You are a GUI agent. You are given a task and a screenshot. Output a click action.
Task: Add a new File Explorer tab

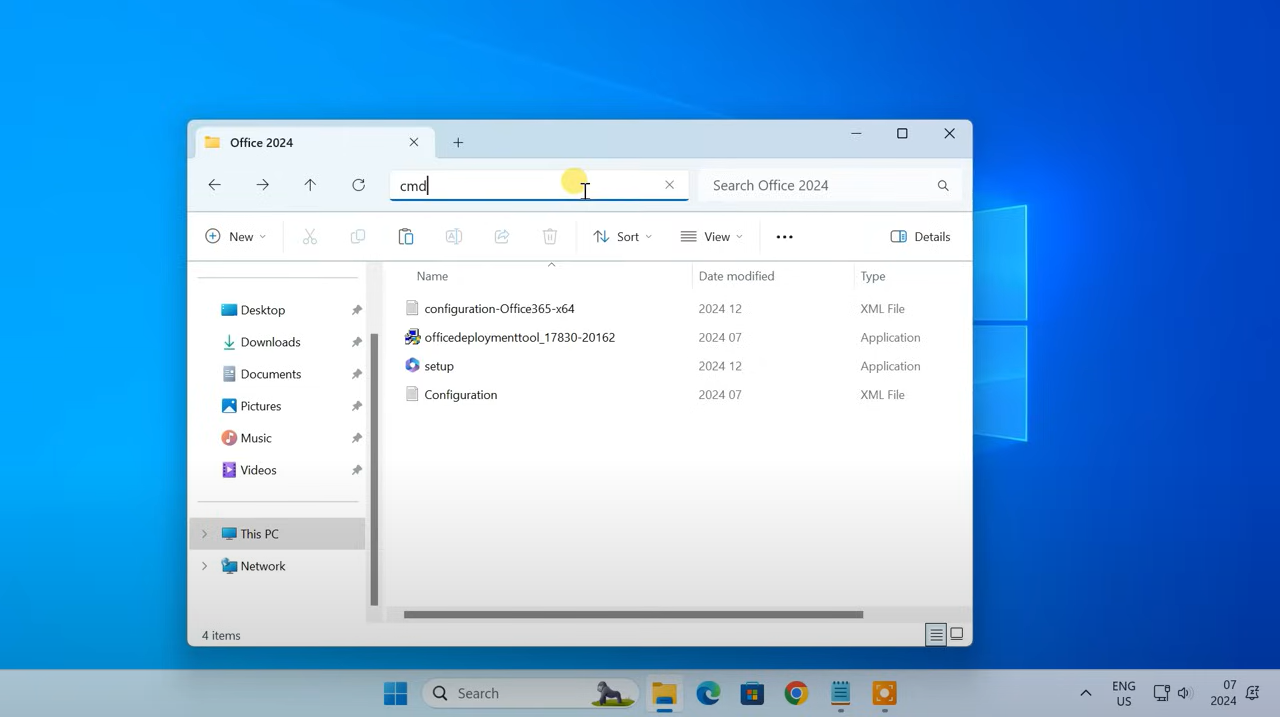458,142
